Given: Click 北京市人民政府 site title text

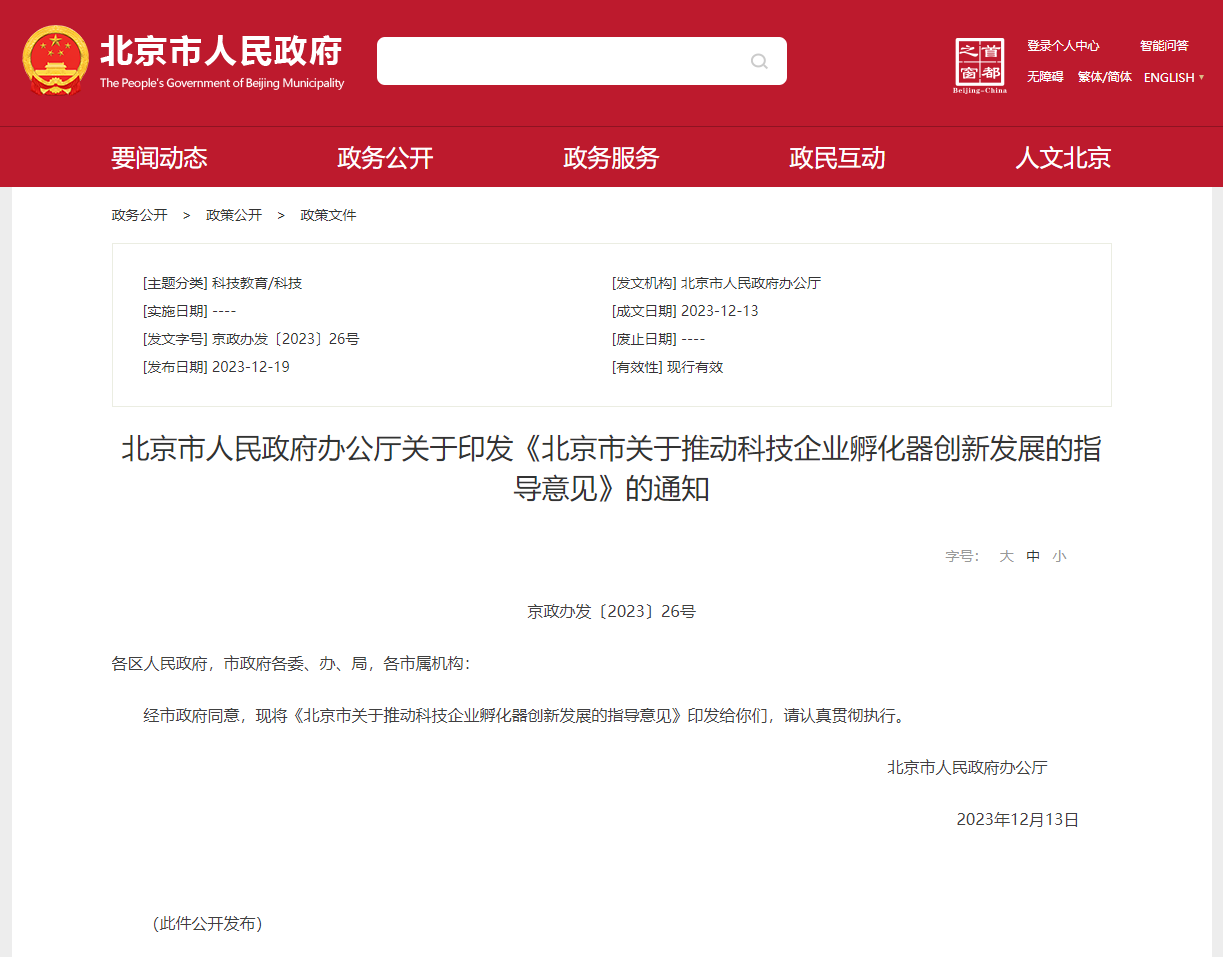Looking at the screenshot, I should (221, 50).
